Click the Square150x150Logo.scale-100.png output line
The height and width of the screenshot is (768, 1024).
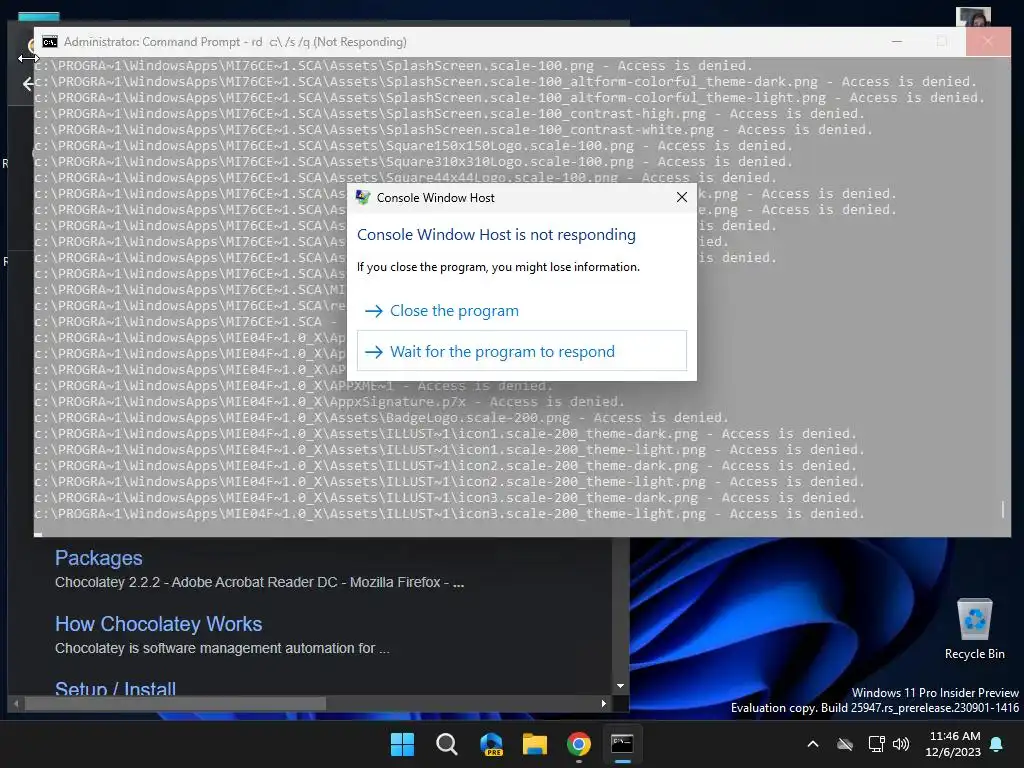413,146
